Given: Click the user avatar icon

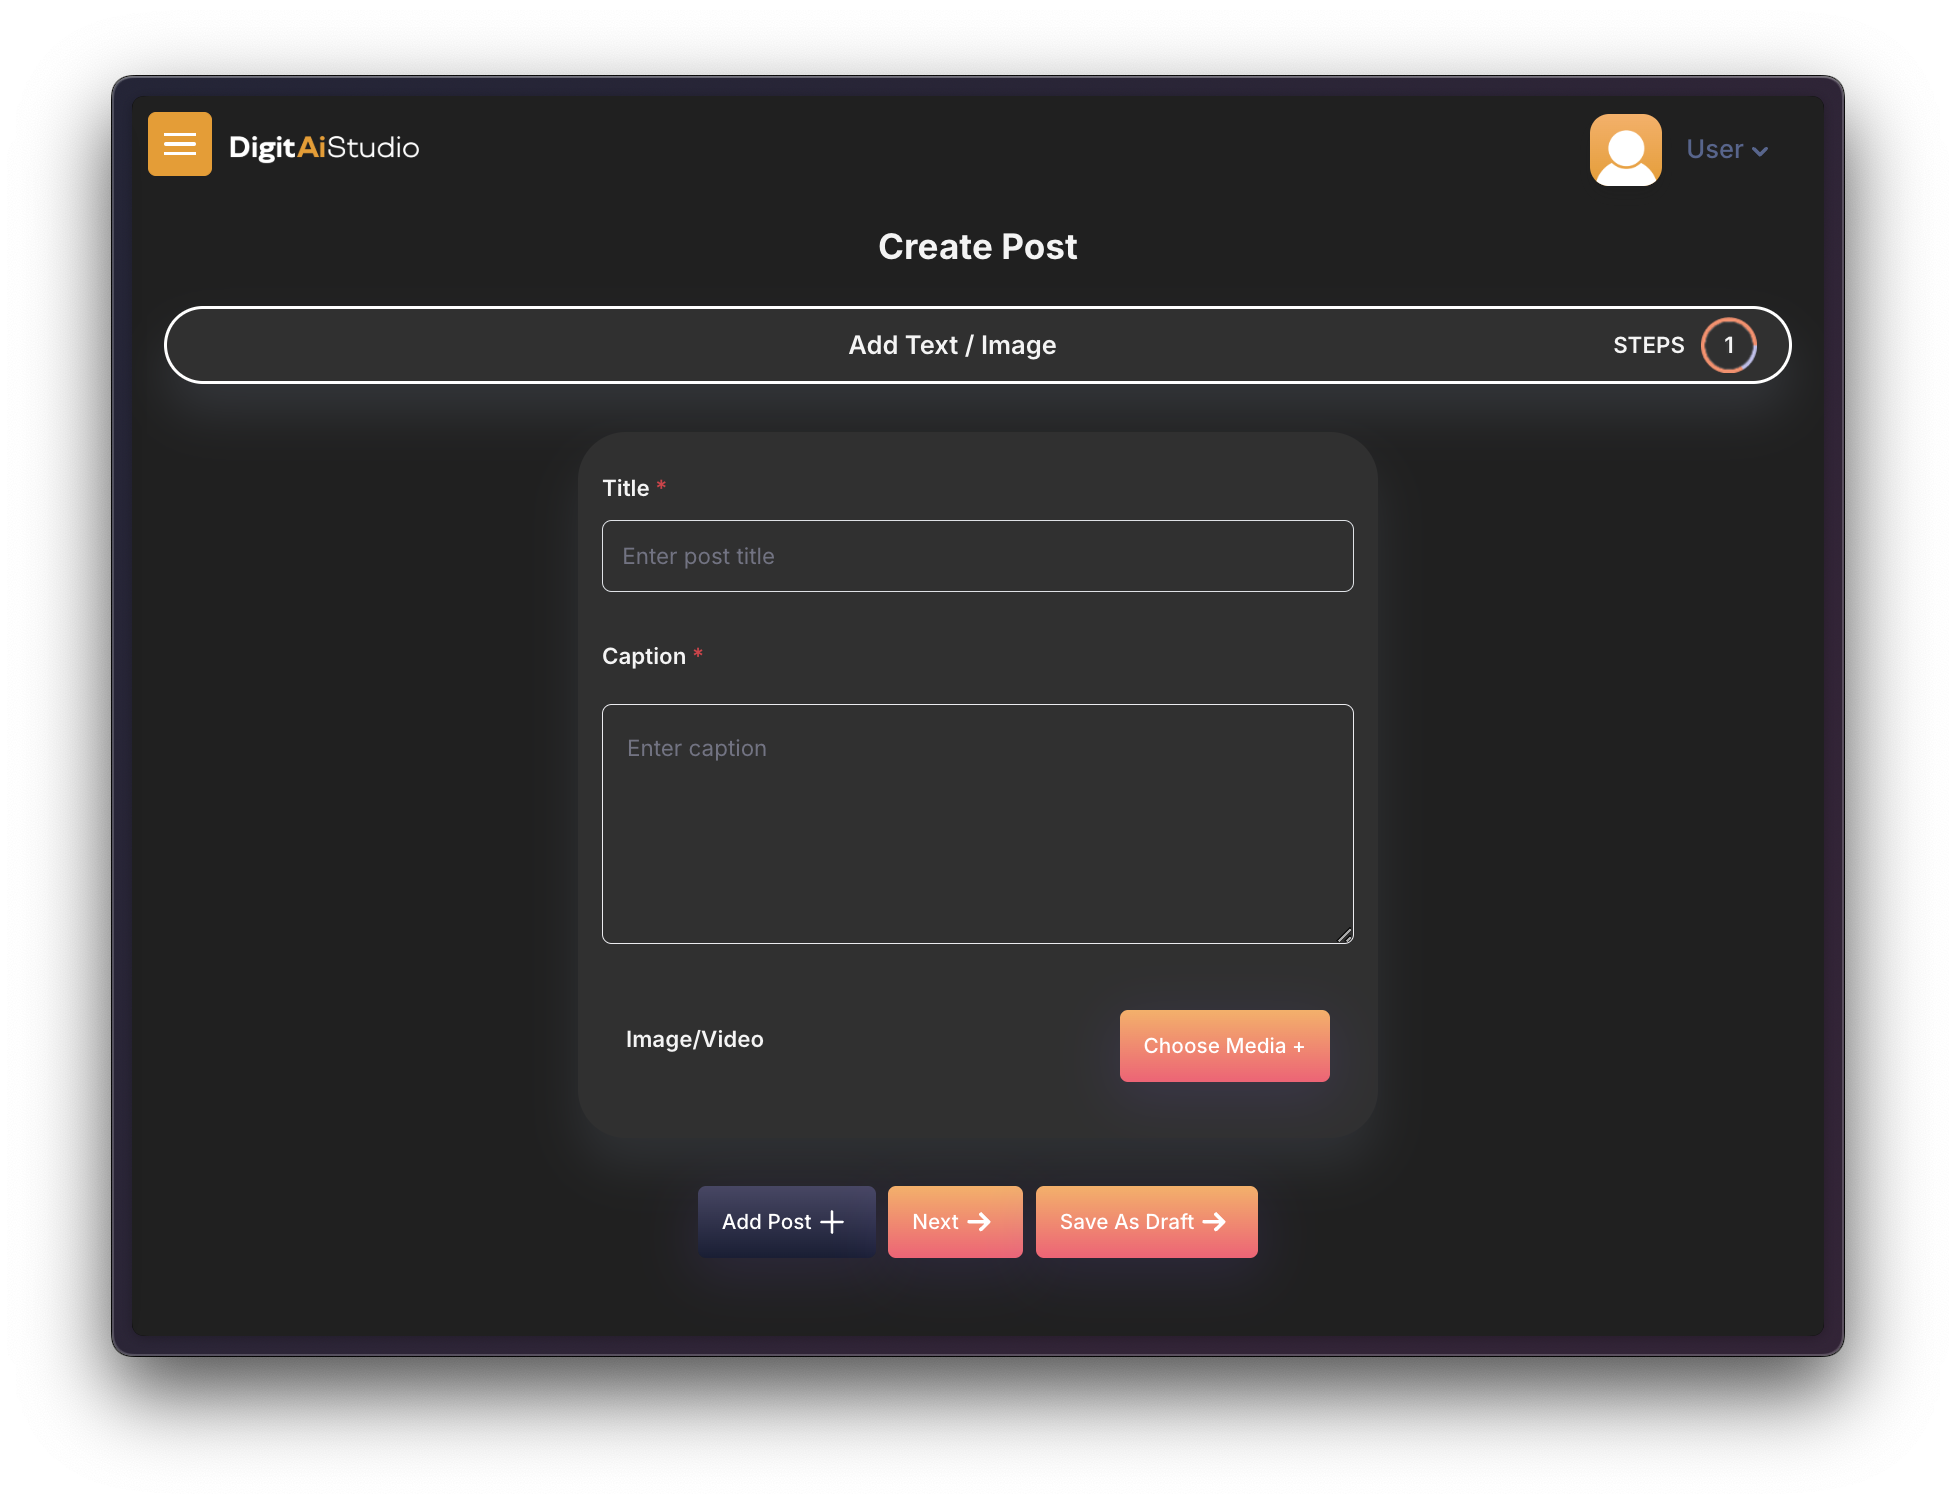Looking at the screenshot, I should [1625, 149].
